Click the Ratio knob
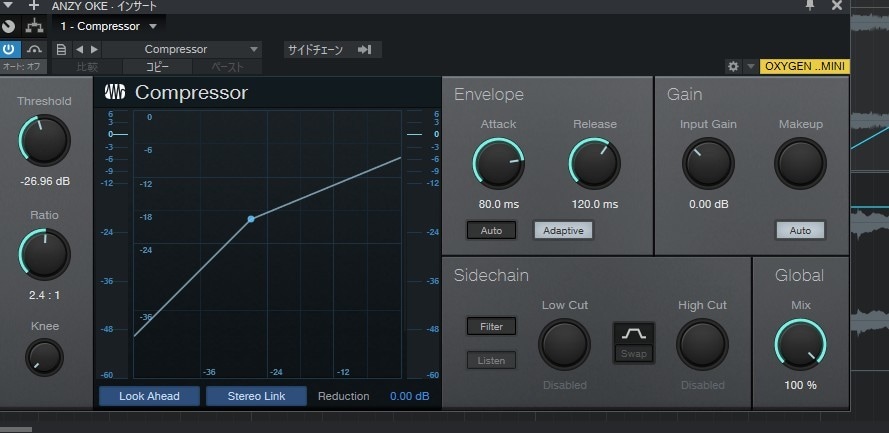The width and height of the screenshot is (889, 433). click(x=44, y=254)
